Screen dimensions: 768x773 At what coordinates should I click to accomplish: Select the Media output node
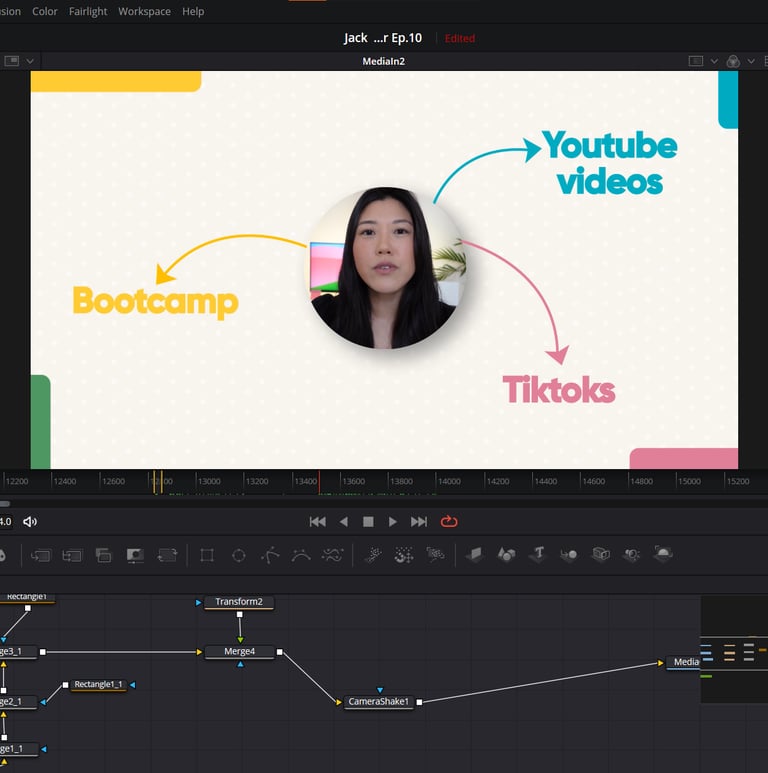[x=685, y=662]
